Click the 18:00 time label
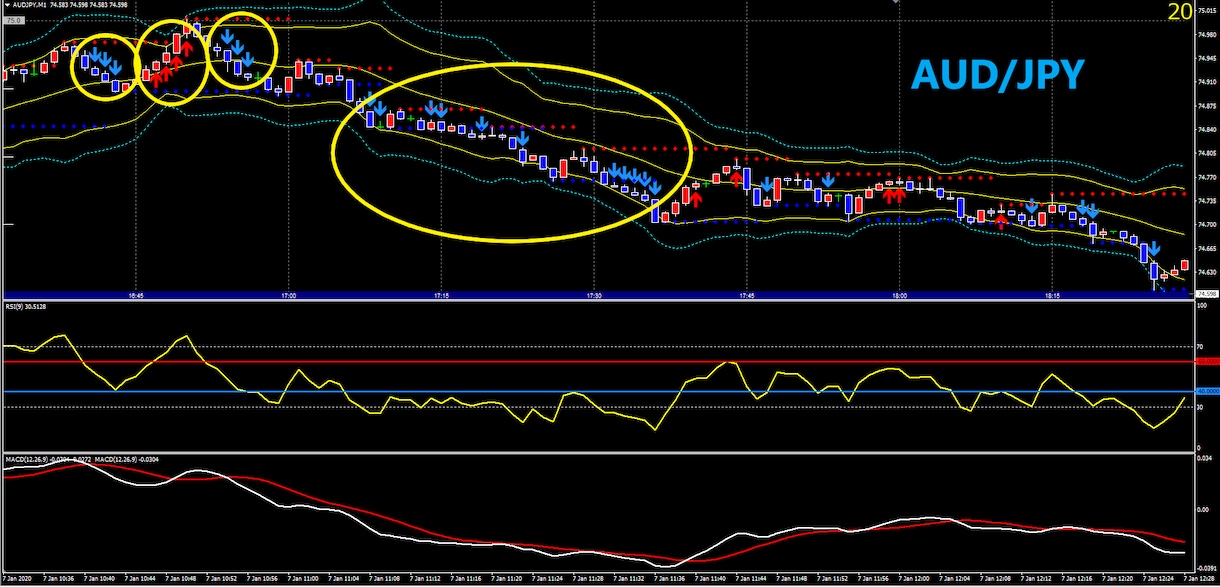This screenshot has height=587, width=1220. coord(899,296)
